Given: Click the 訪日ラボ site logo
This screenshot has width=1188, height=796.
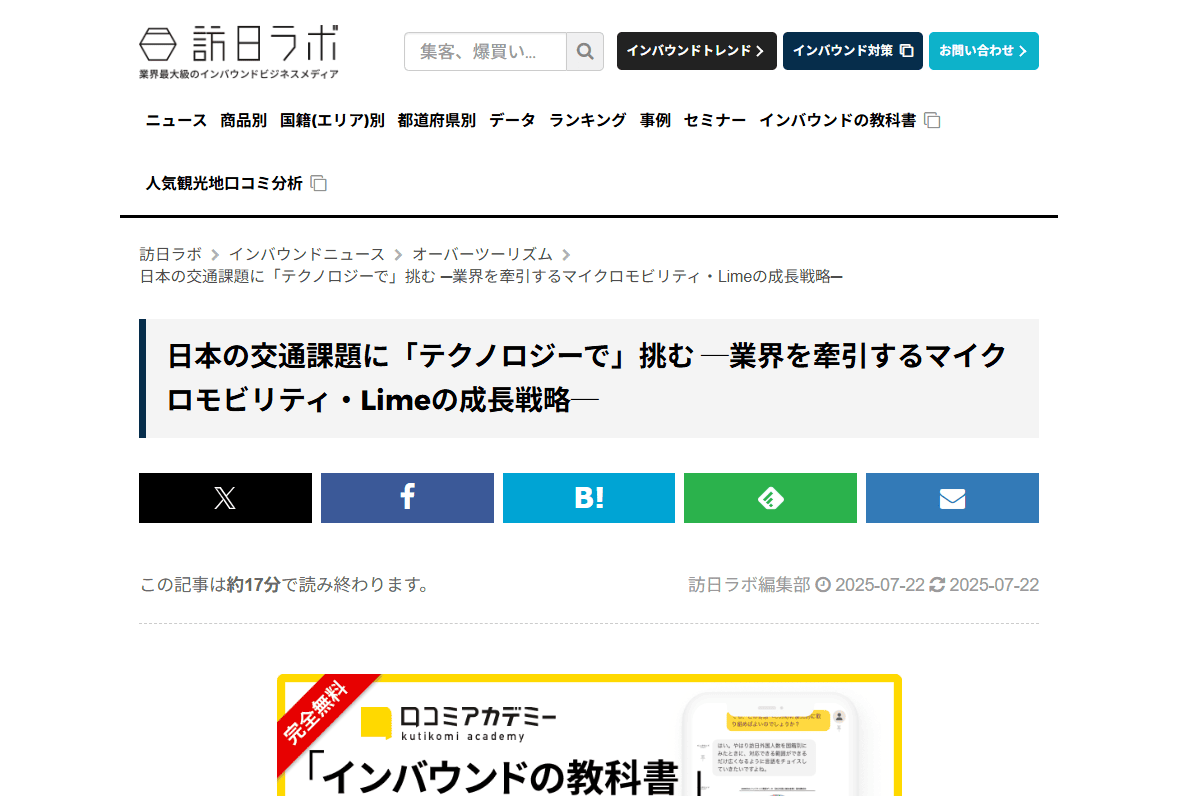Looking at the screenshot, I should point(239,52).
